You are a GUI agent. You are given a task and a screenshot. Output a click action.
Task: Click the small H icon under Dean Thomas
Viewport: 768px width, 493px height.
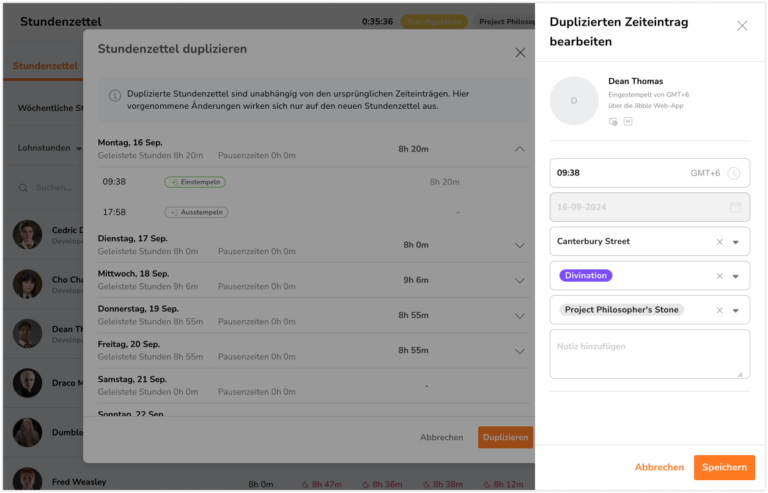click(628, 121)
